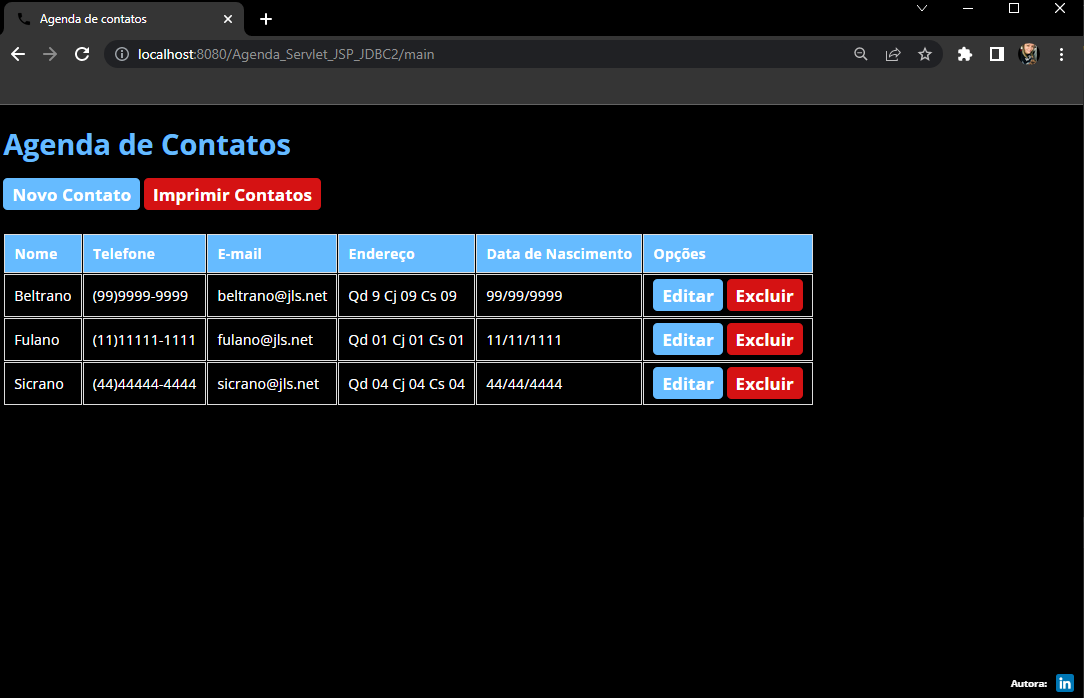This screenshot has width=1084, height=698.
Task: Click the site information icon before localhost
Action: click(x=121, y=54)
